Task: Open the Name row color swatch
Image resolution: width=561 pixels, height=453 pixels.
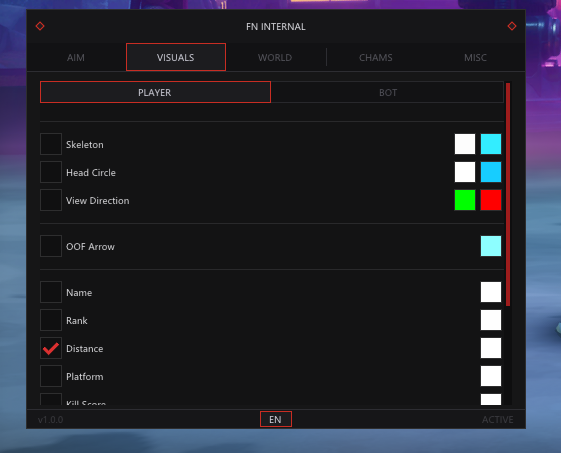Action: pos(491,292)
